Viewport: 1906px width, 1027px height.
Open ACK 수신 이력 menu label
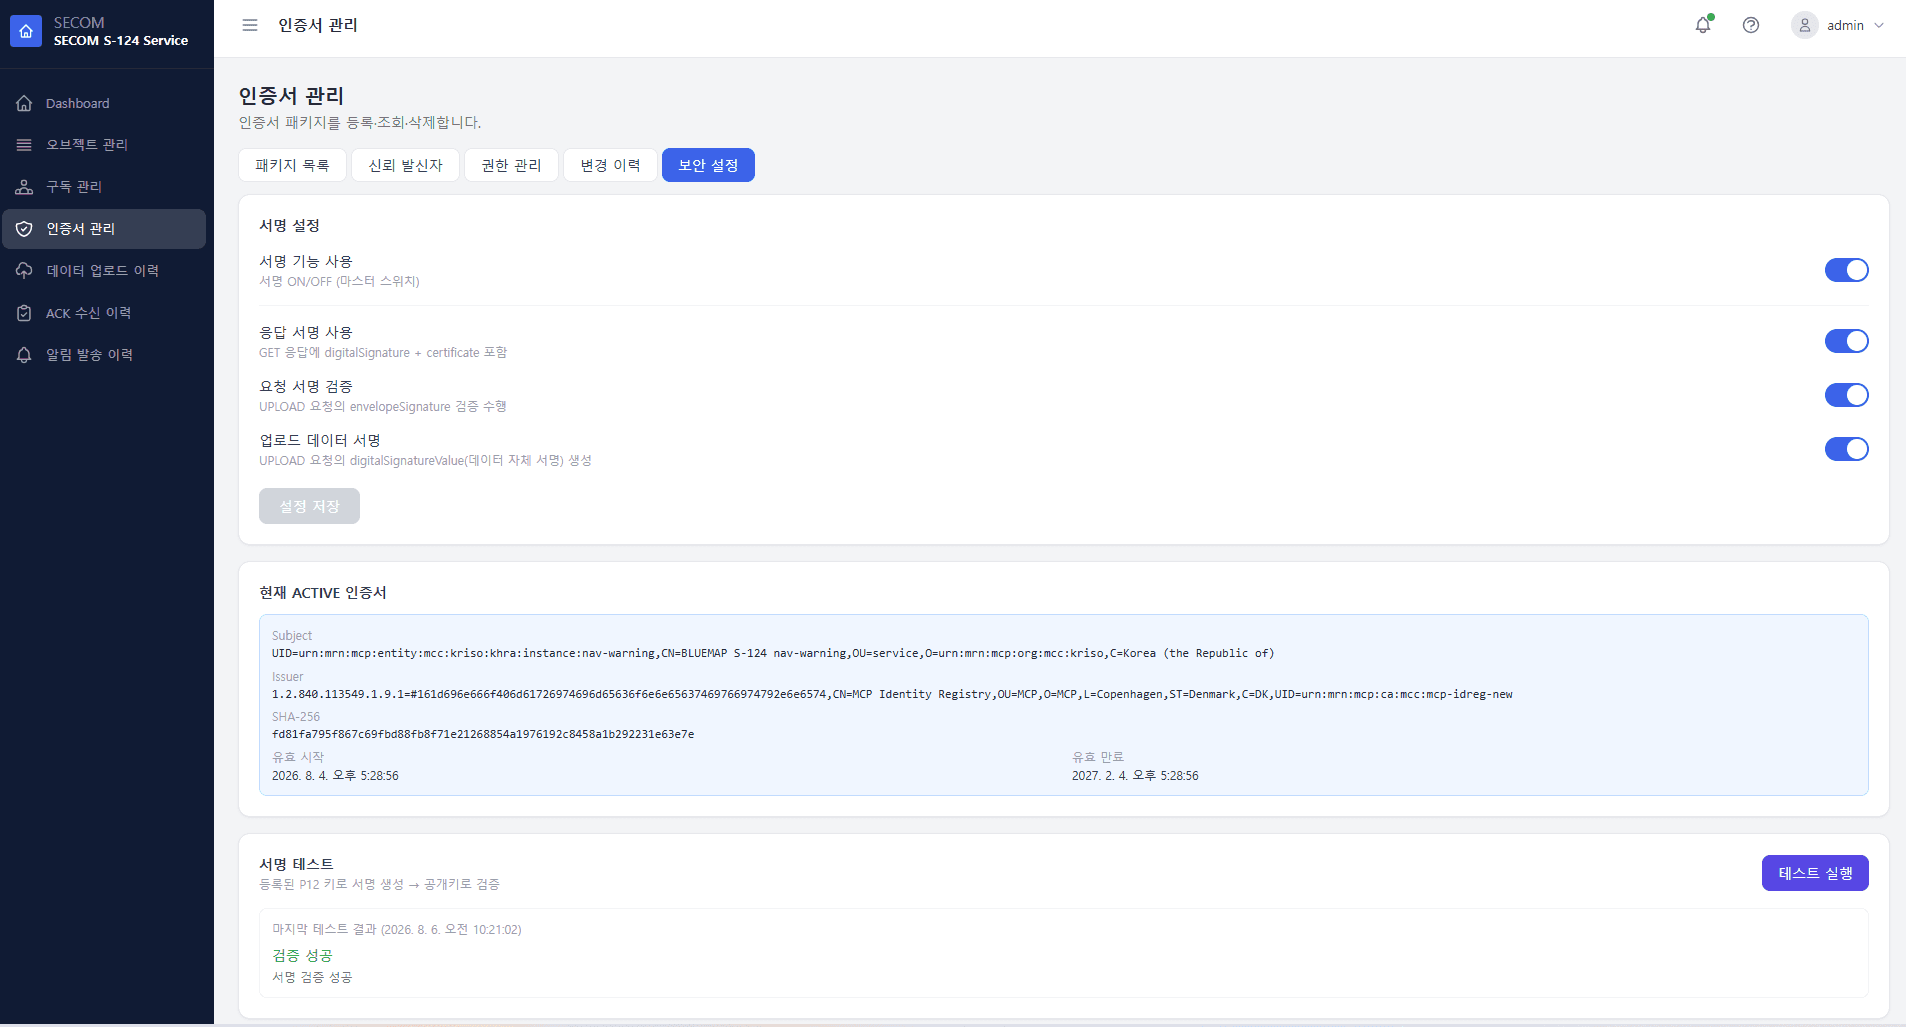pyautogui.click(x=88, y=313)
